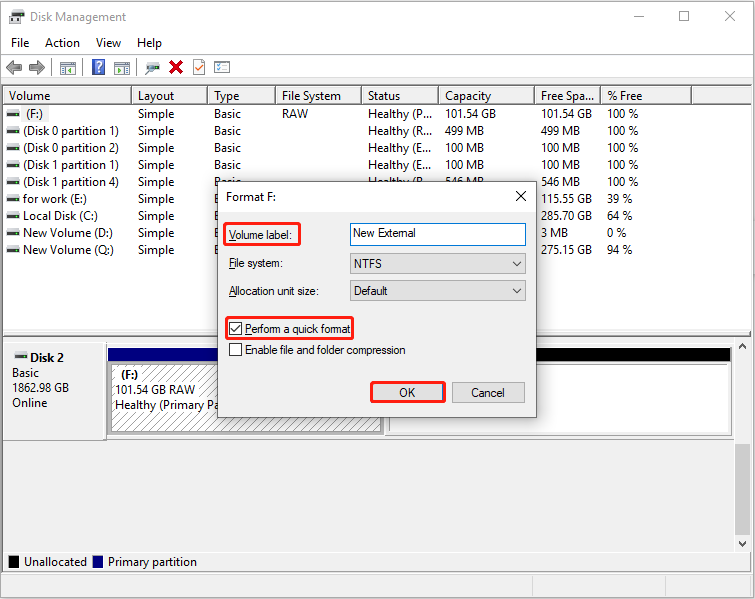Screen dimensions: 755x599
Task: Open Help via the blue question mark icon
Action: [99, 67]
